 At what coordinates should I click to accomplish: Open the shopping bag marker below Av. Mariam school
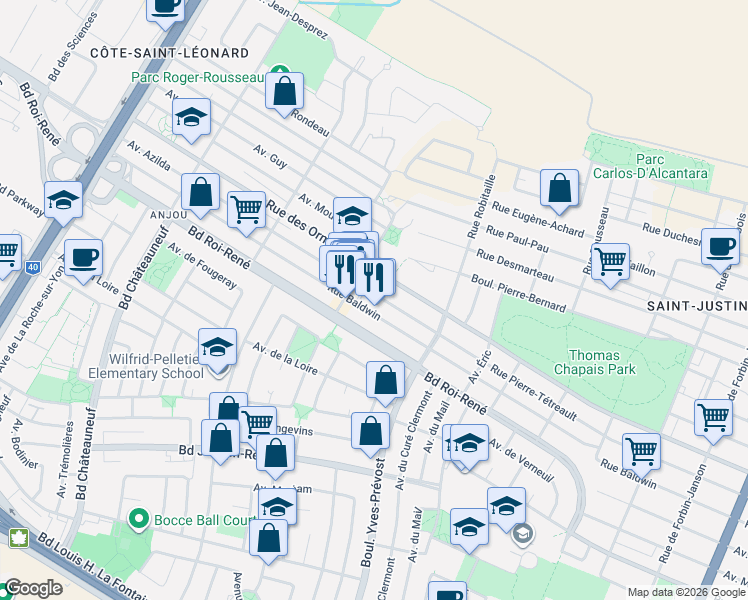[269, 540]
